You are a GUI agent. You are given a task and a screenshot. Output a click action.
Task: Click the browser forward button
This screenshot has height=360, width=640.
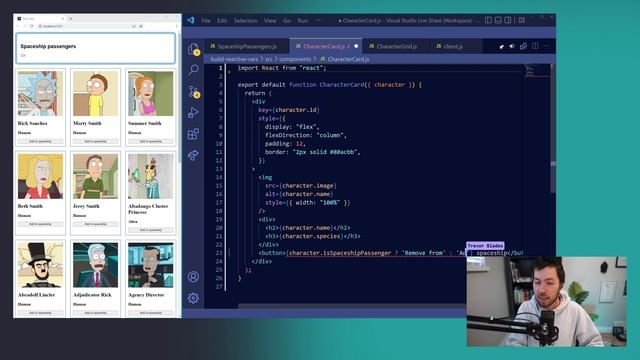(24, 26)
